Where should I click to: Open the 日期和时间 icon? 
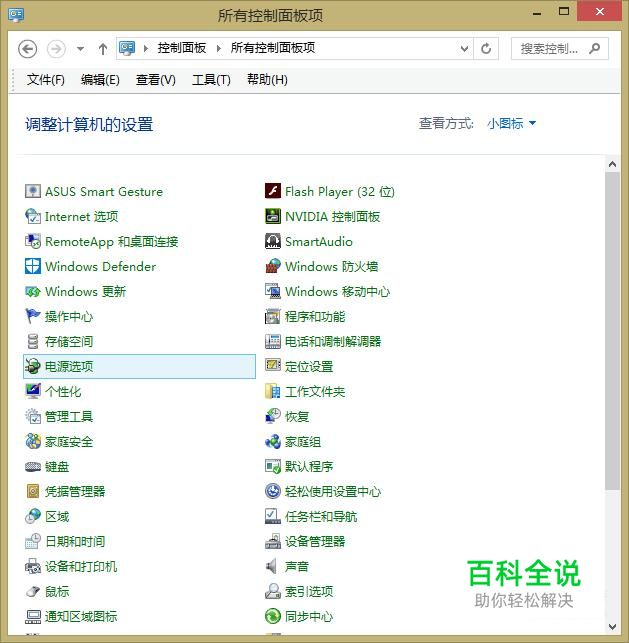(x=33, y=541)
